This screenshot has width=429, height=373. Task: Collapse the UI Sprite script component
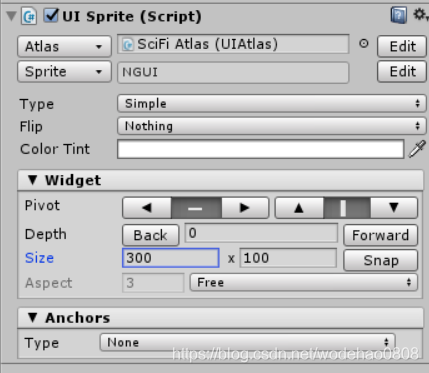11,16
